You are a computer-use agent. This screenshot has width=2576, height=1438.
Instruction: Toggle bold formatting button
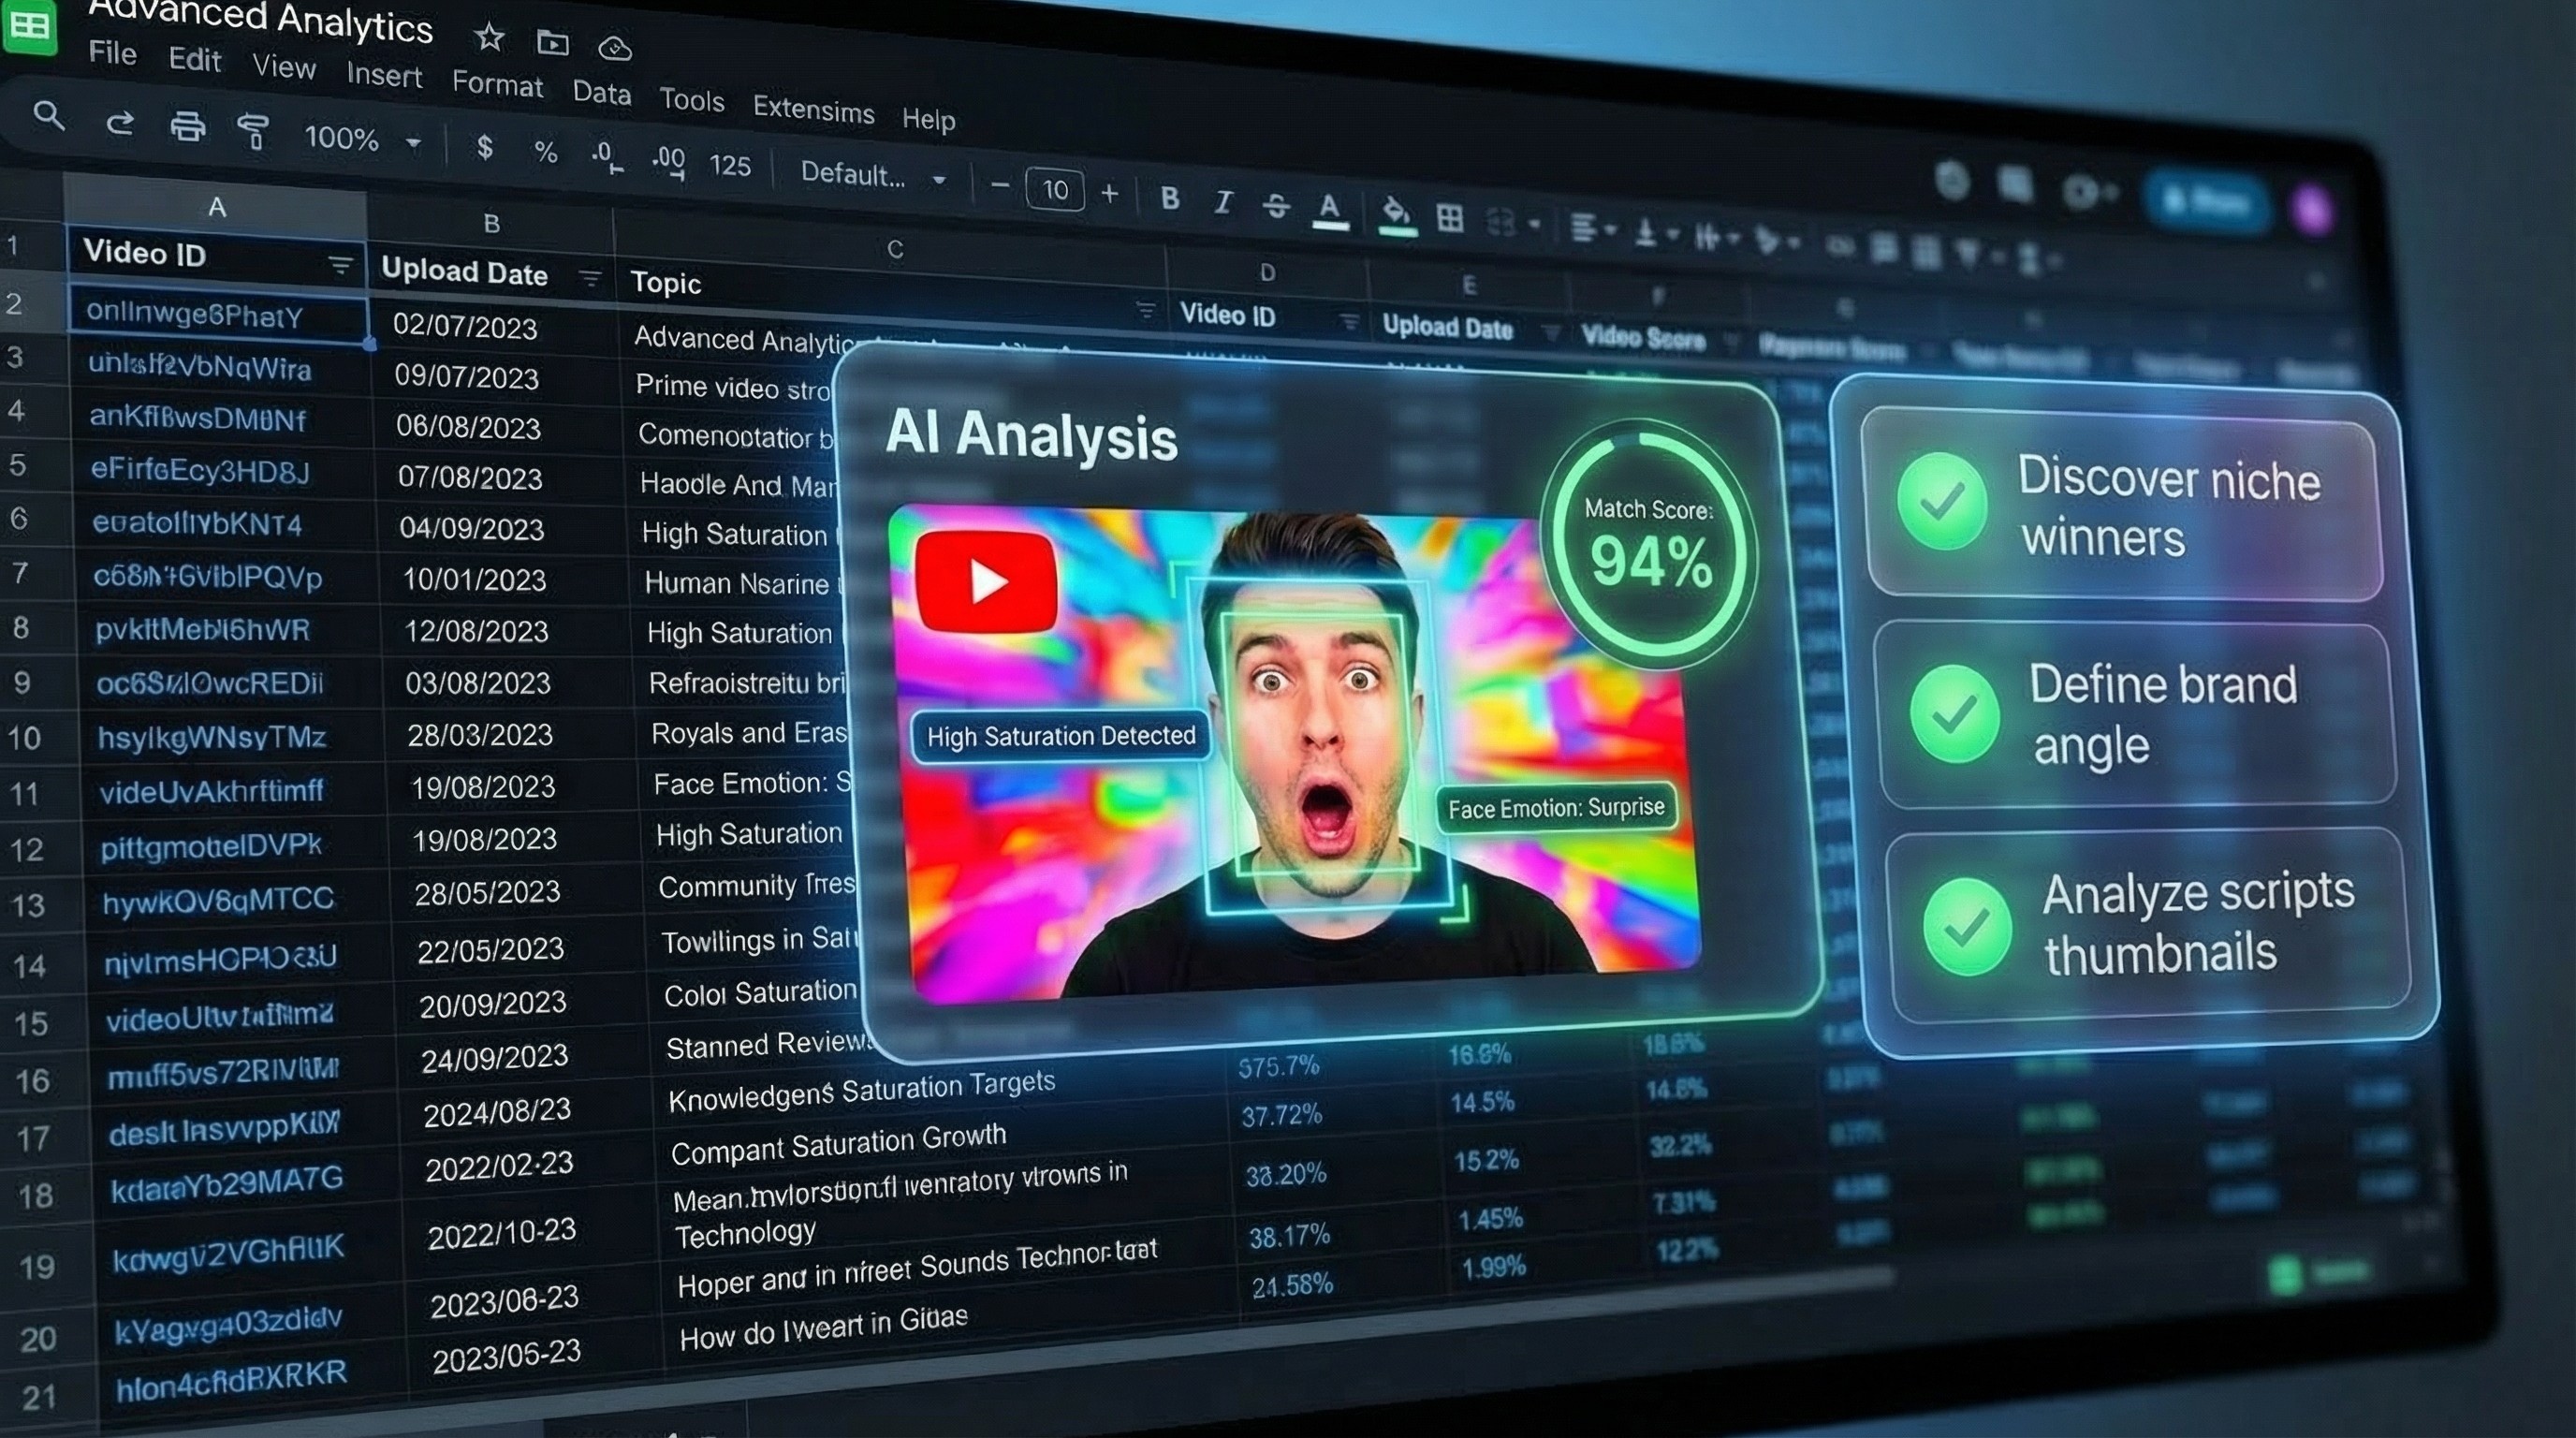coord(1169,198)
